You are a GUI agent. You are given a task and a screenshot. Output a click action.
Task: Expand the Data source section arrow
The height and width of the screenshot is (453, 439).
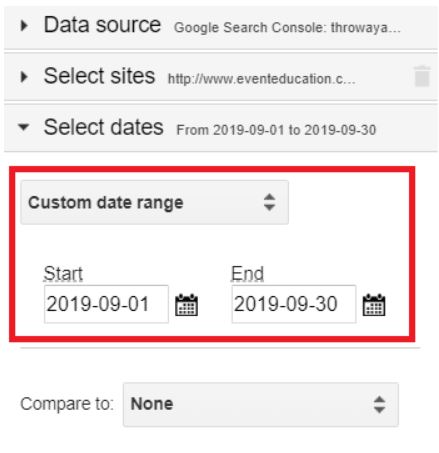coord(24,25)
